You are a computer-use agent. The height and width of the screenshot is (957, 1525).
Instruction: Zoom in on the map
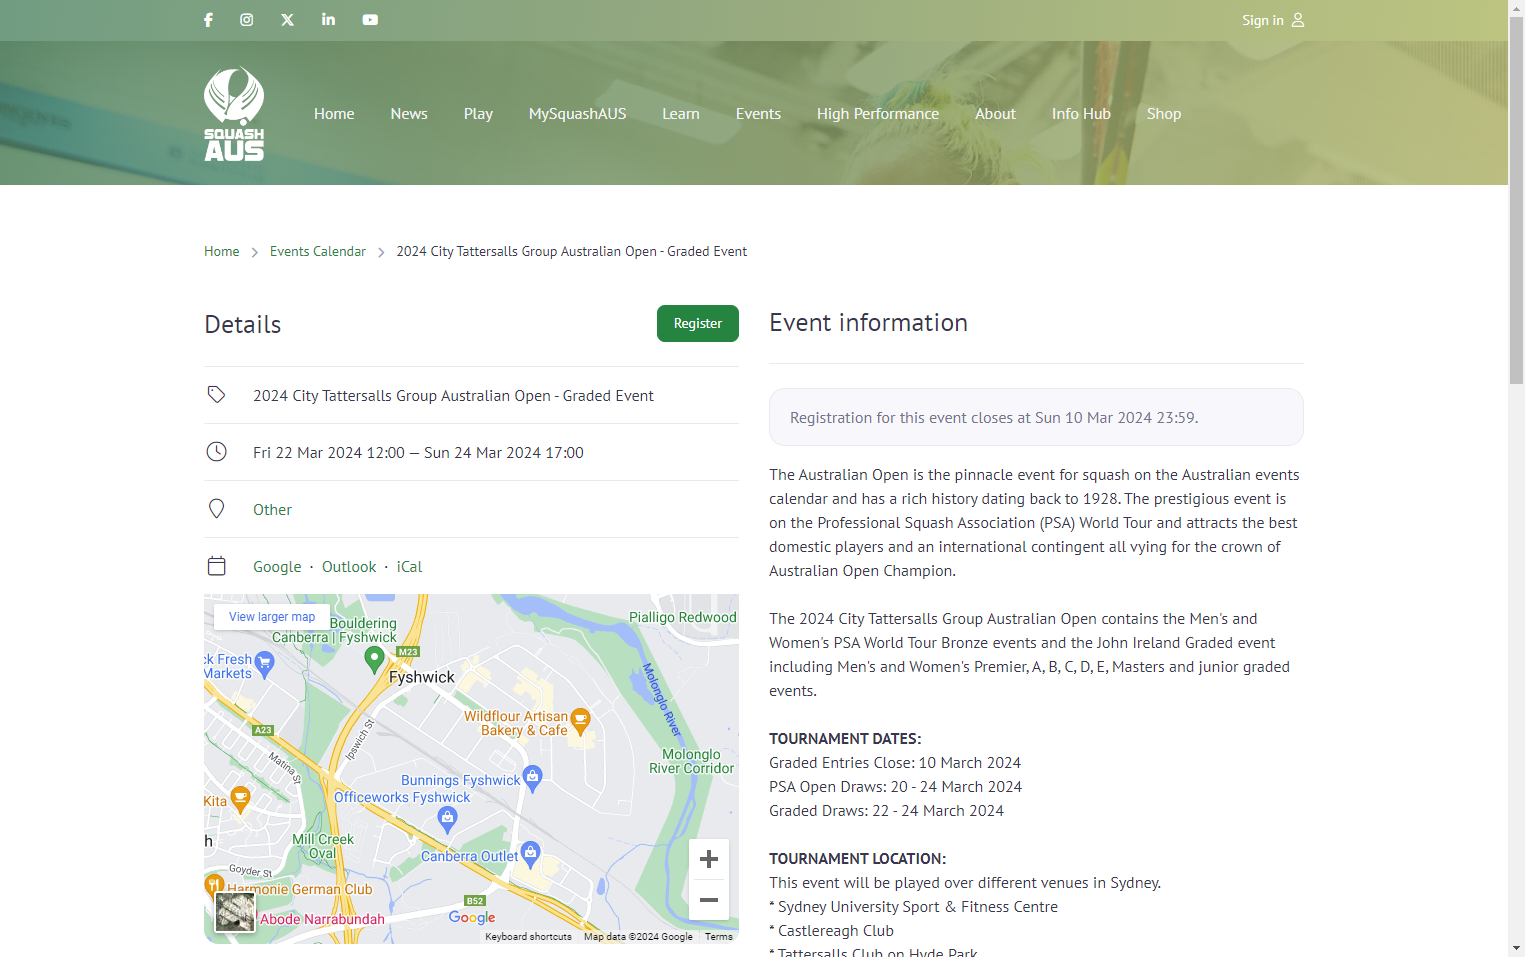coord(709,859)
